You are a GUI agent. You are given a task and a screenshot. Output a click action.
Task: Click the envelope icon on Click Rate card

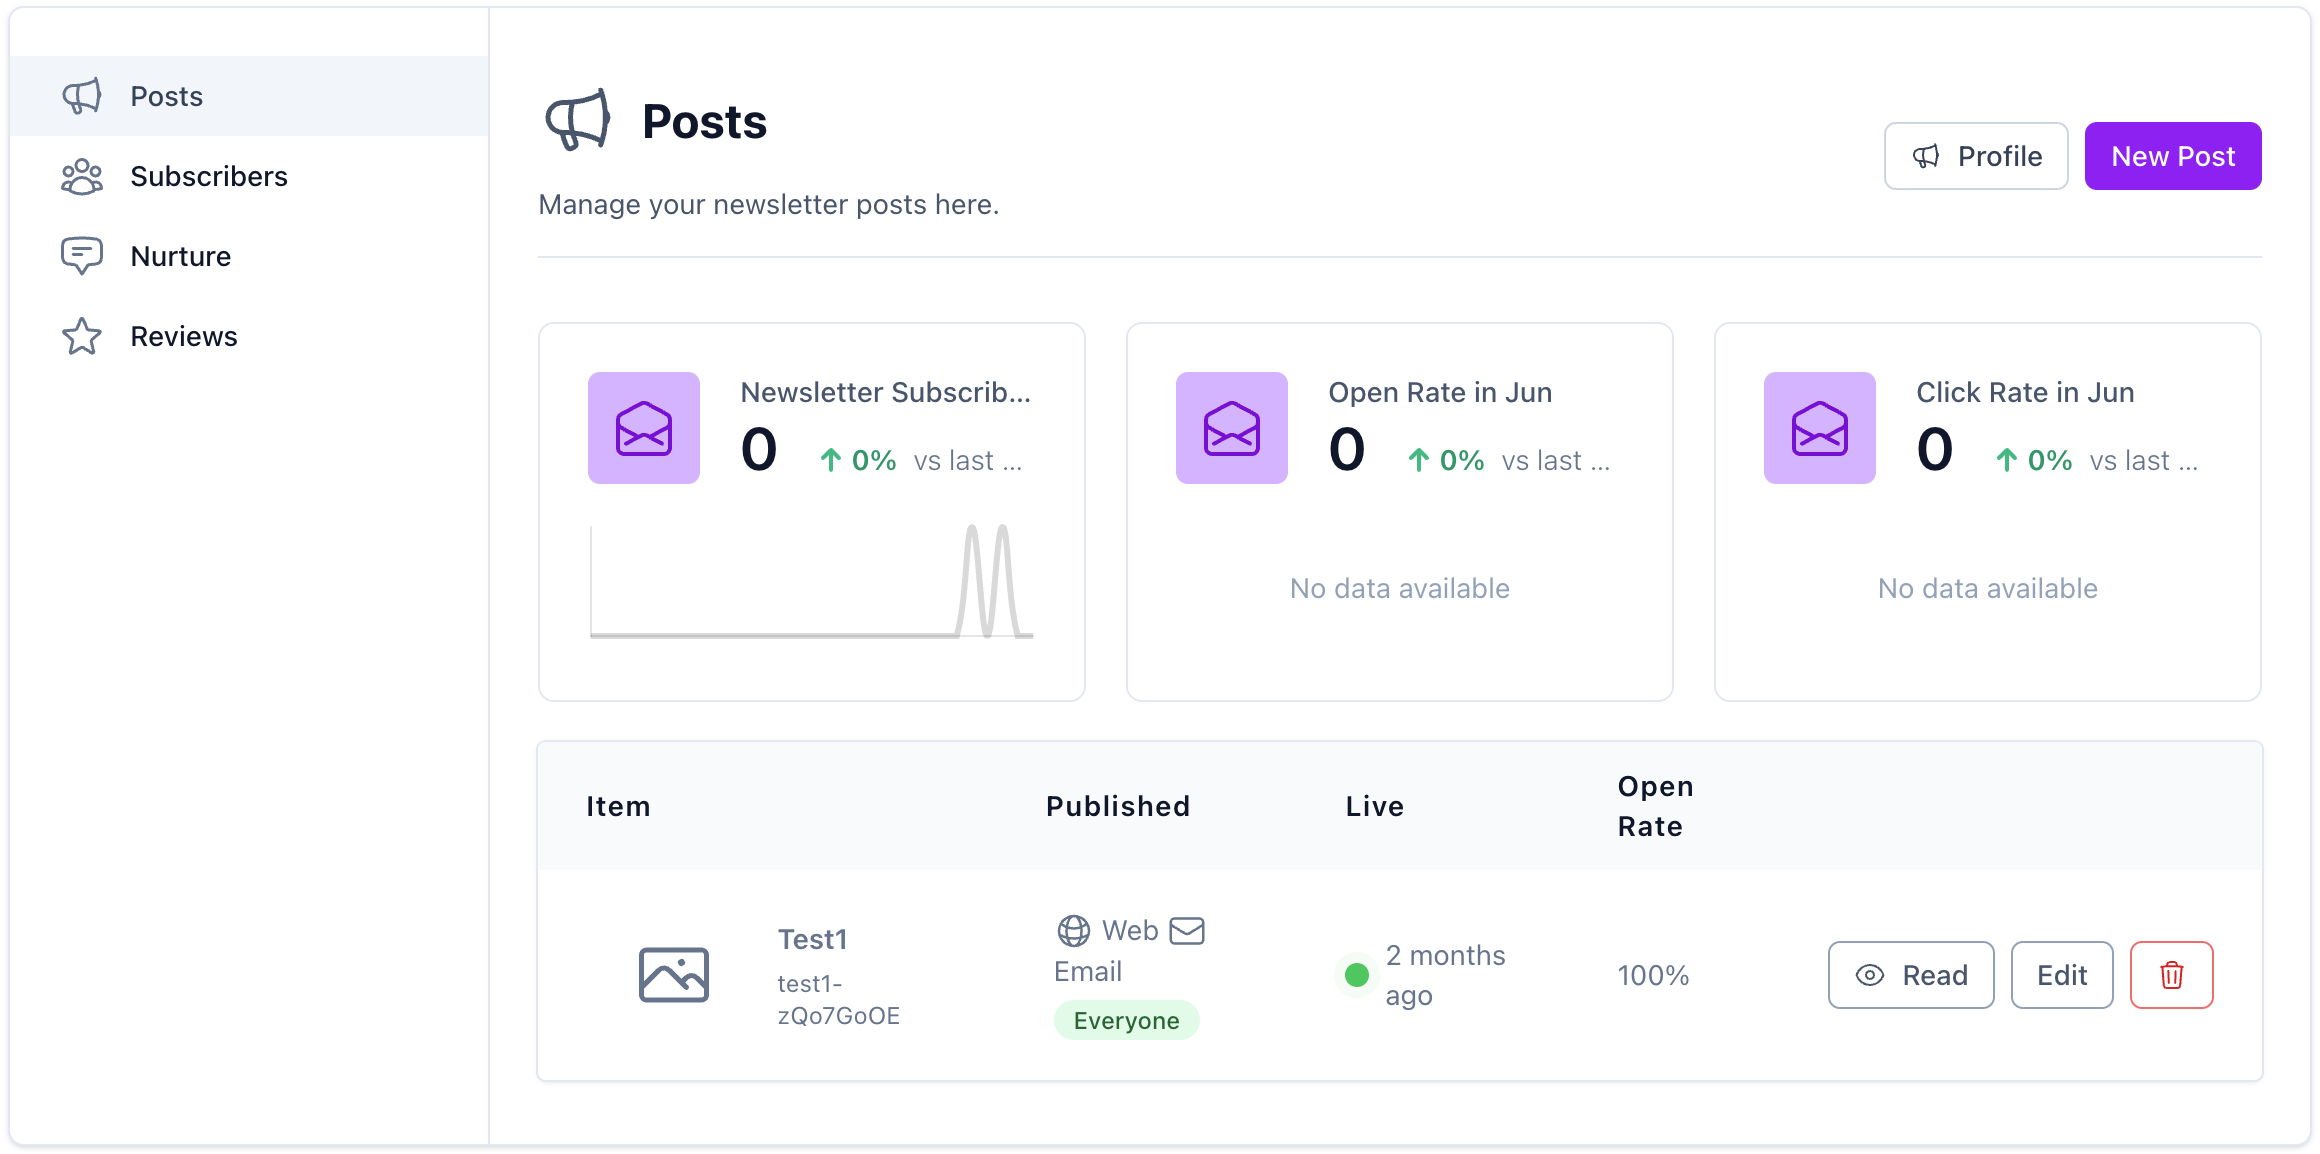pos(1820,428)
